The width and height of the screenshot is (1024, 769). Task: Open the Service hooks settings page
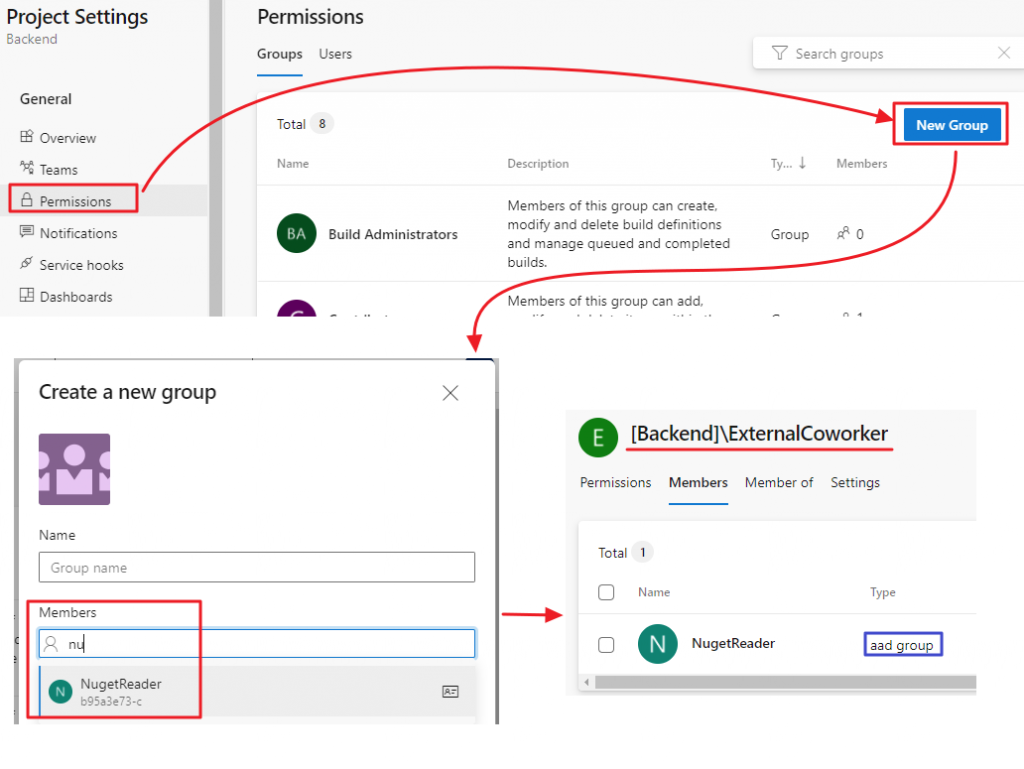coord(81,265)
